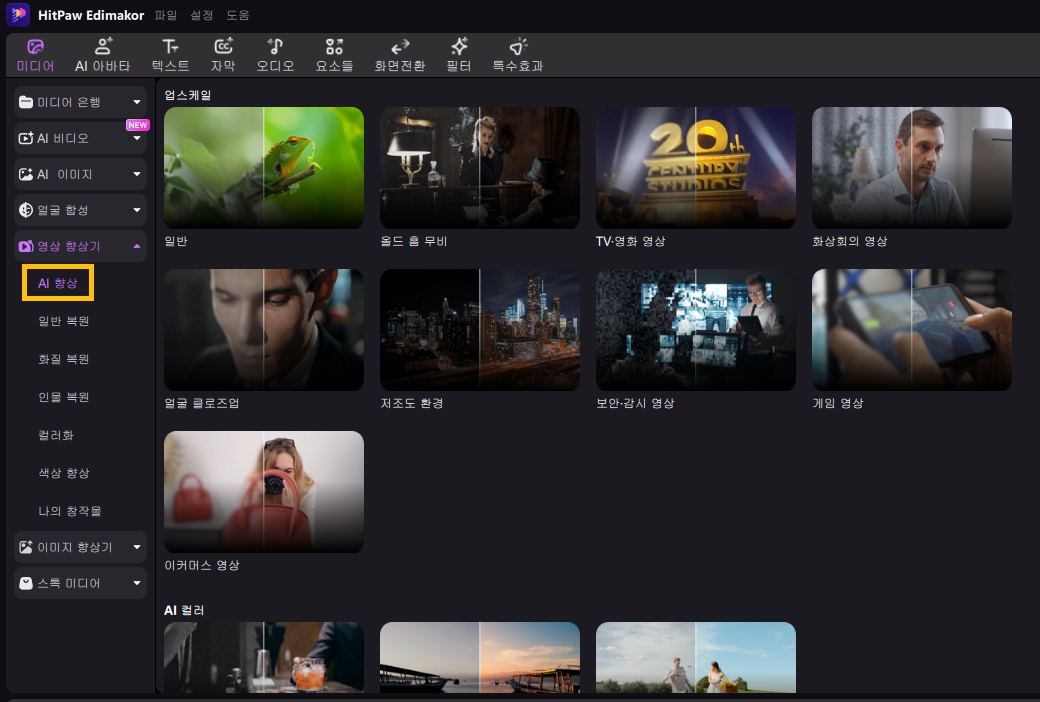Open the 도움 menu
This screenshot has width=1040, height=702.
[x=237, y=15]
